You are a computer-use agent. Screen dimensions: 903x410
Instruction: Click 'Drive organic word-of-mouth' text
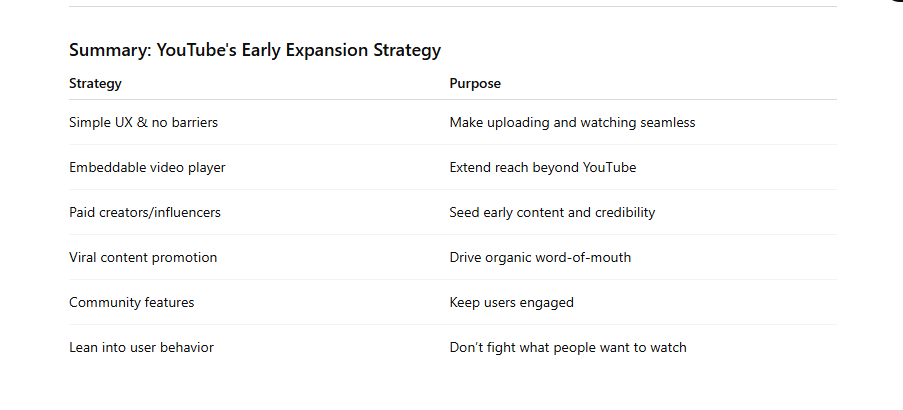pyautogui.click(x=540, y=258)
